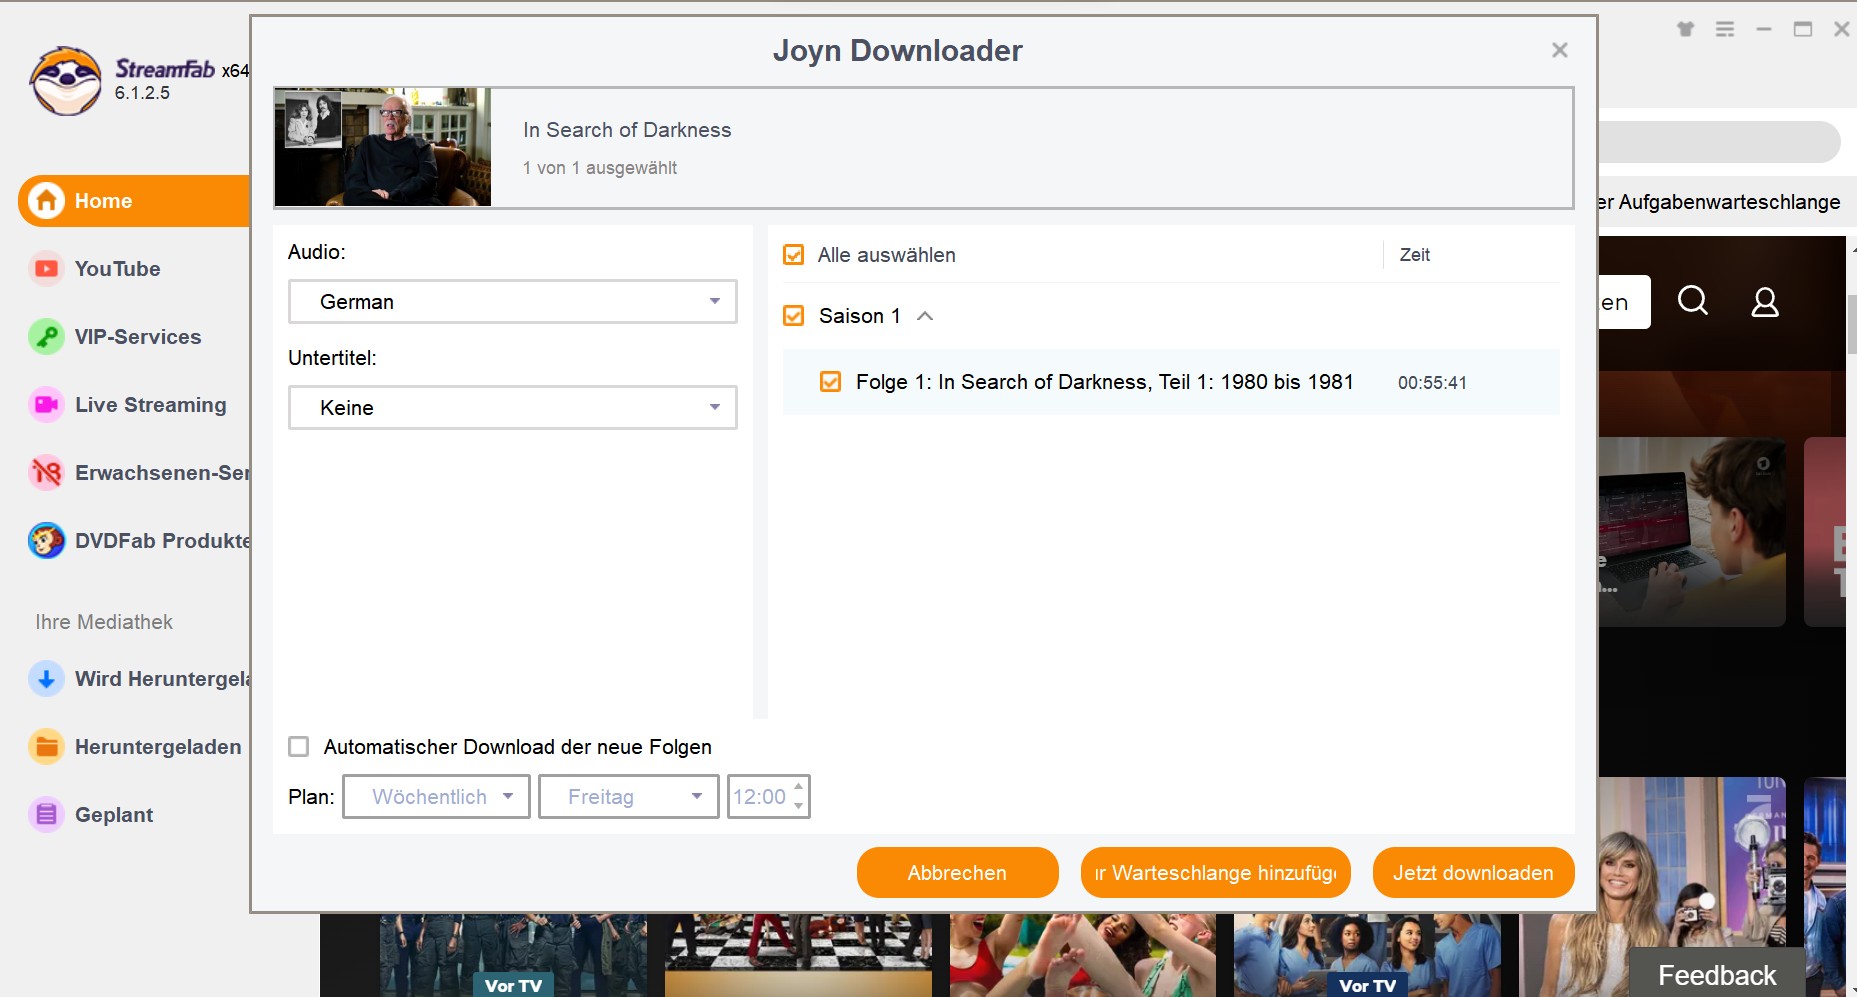Open the Freitag day dropdown

click(x=628, y=797)
